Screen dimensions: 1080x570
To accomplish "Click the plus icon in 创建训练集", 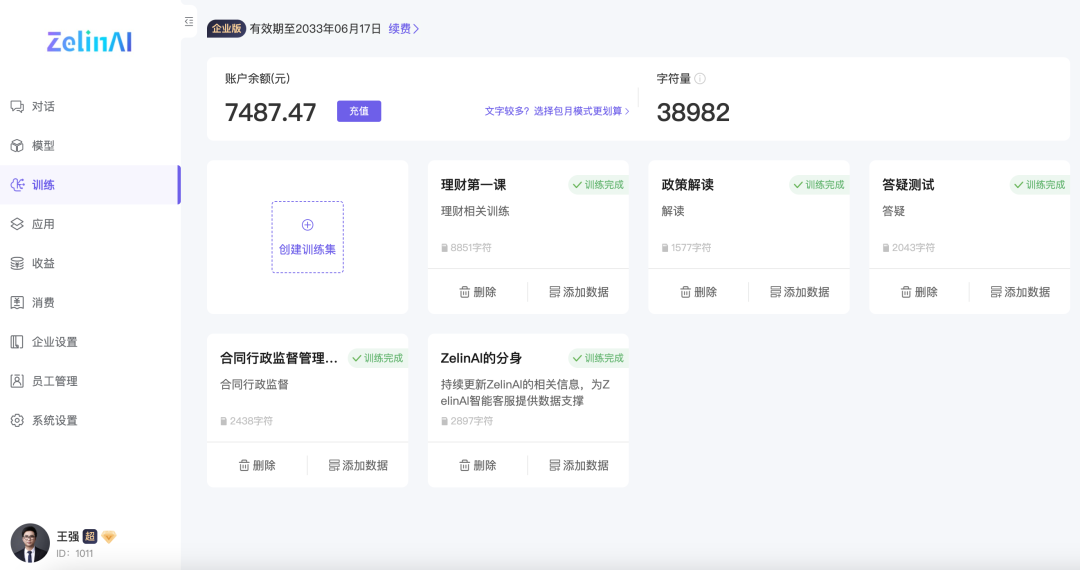I will (307, 225).
